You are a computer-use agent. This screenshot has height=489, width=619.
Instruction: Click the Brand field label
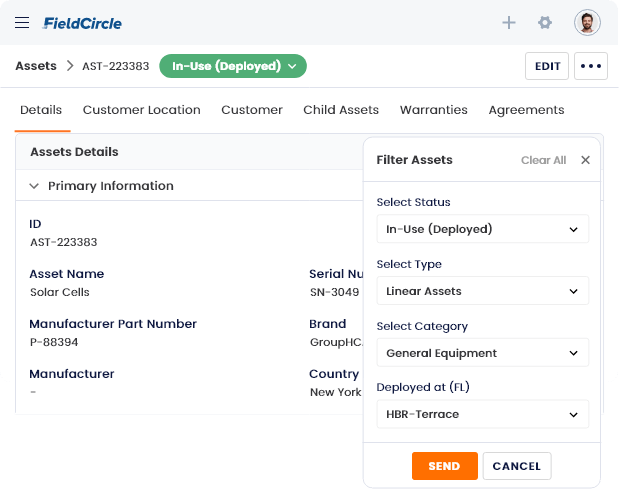pyautogui.click(x=328, y=324)
